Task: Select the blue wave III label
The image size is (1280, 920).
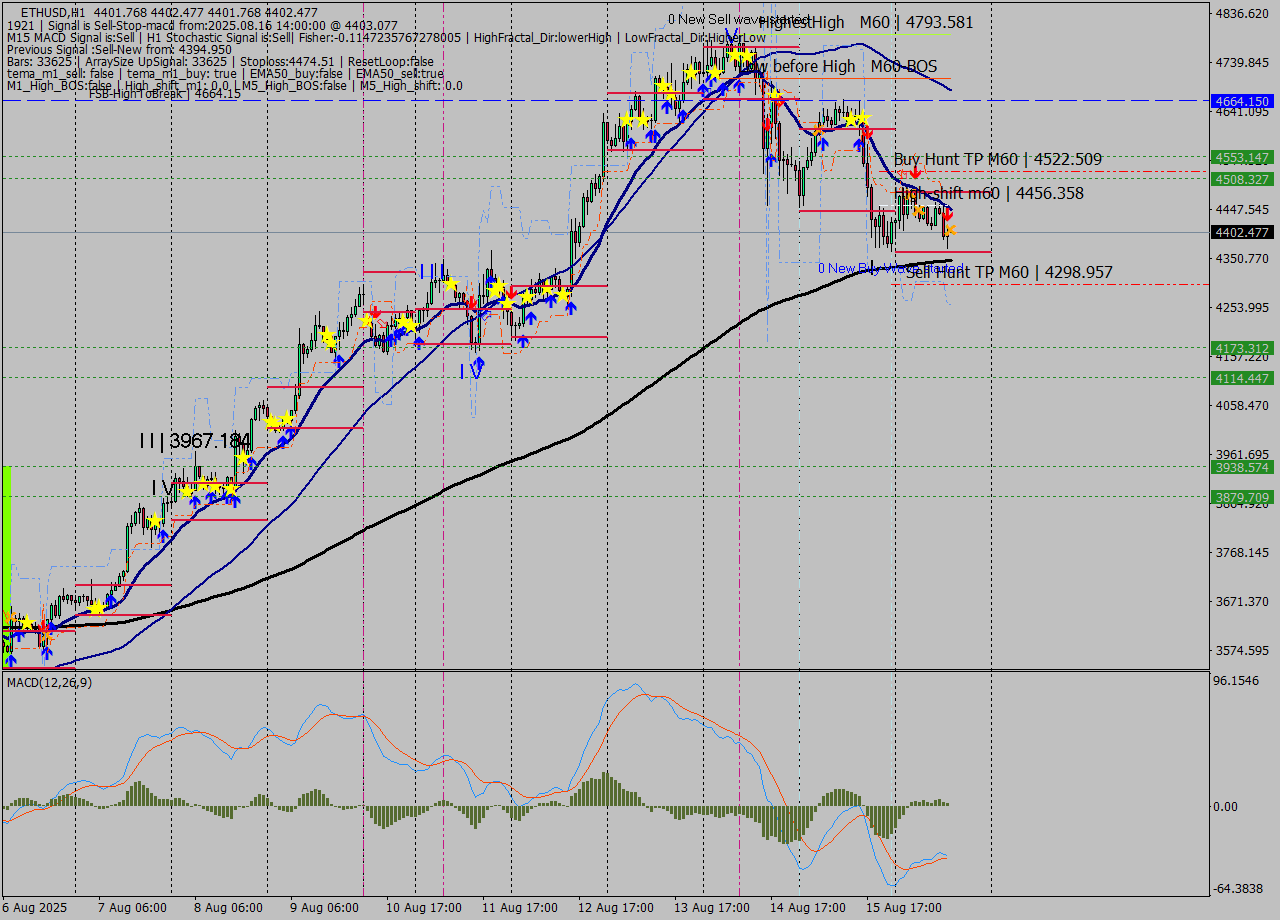Action: click(433, 270)
